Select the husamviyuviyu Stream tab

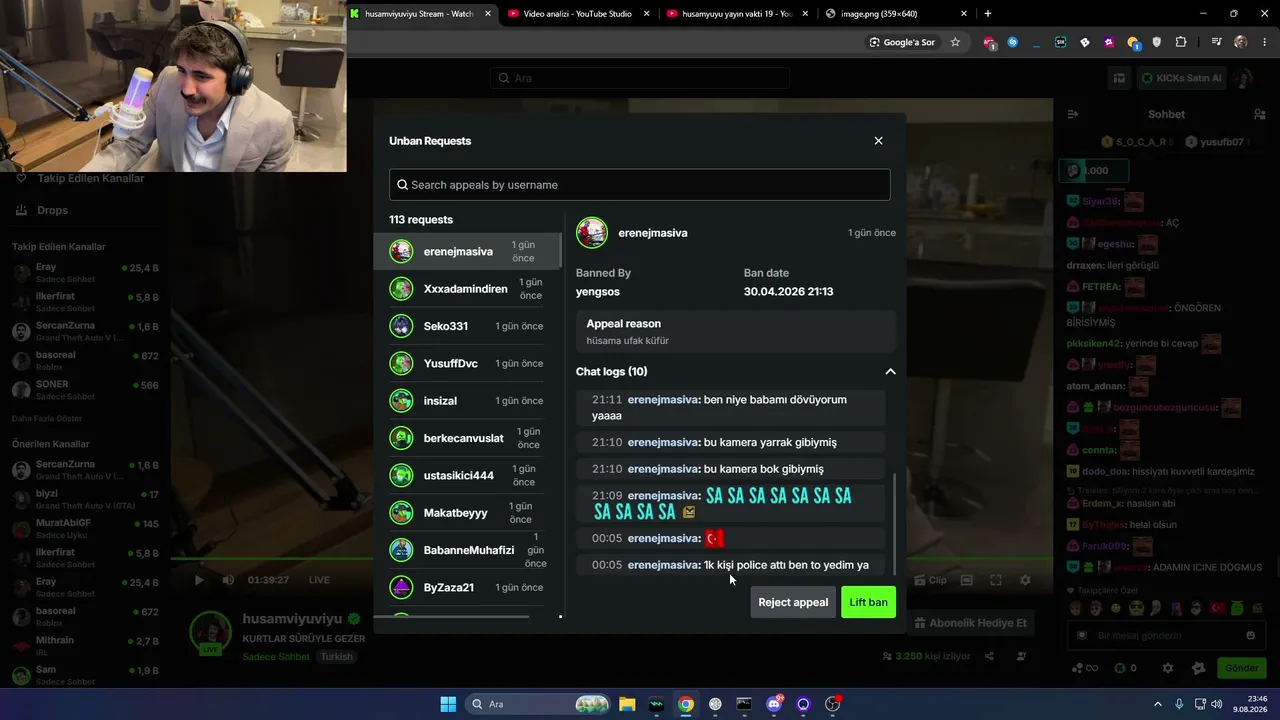coord(420,14)
